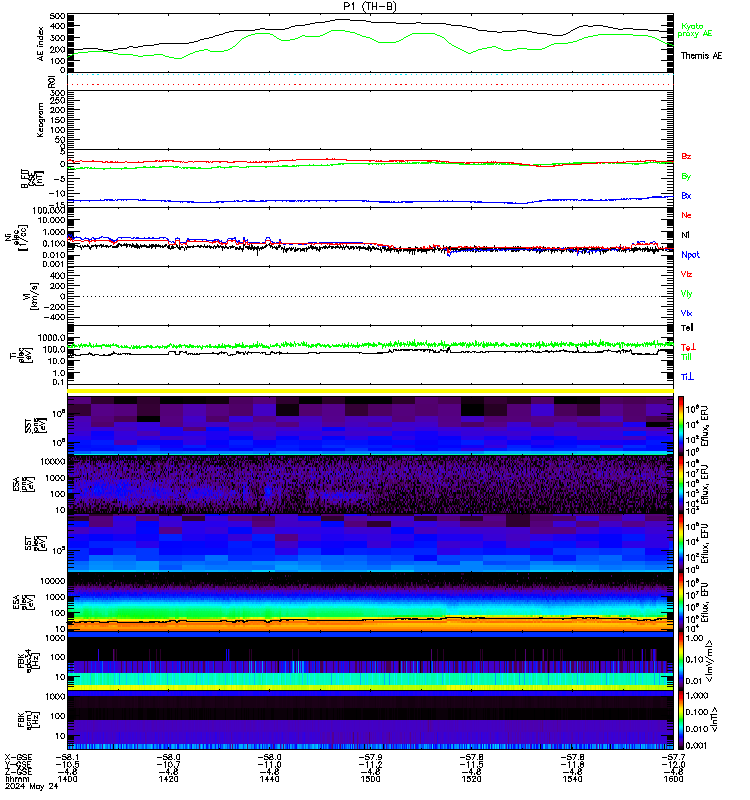Click the topmost Eflux colorbar beside SST ions
Screen dimensions: 750x800
tap(681, 425)
